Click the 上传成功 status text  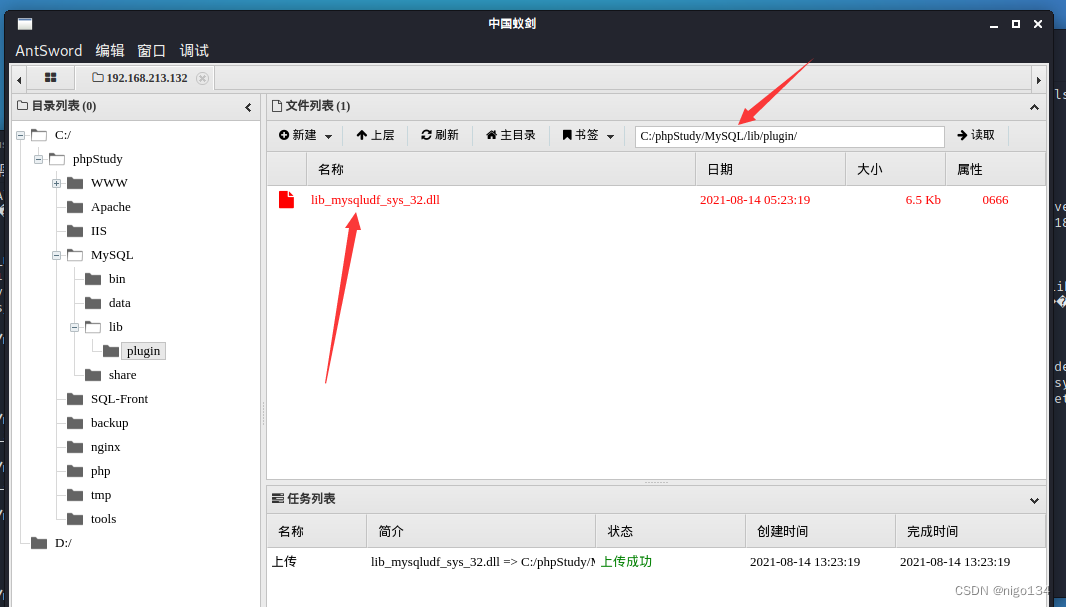point(626,562)
